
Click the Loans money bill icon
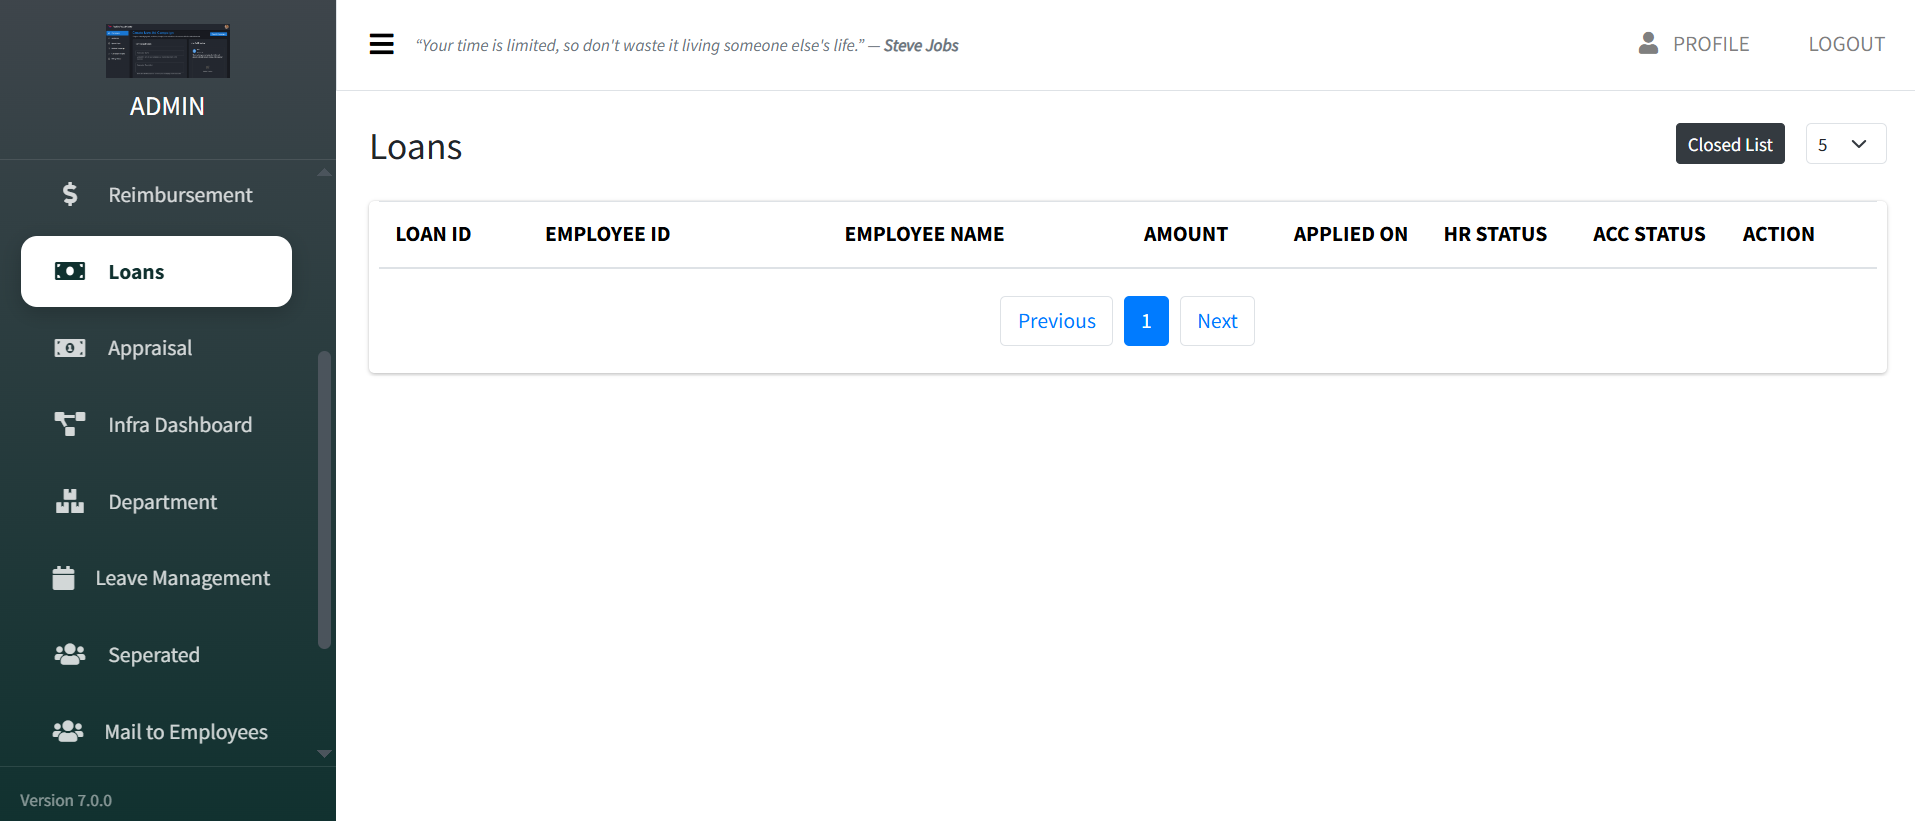[x=70, y=271]
